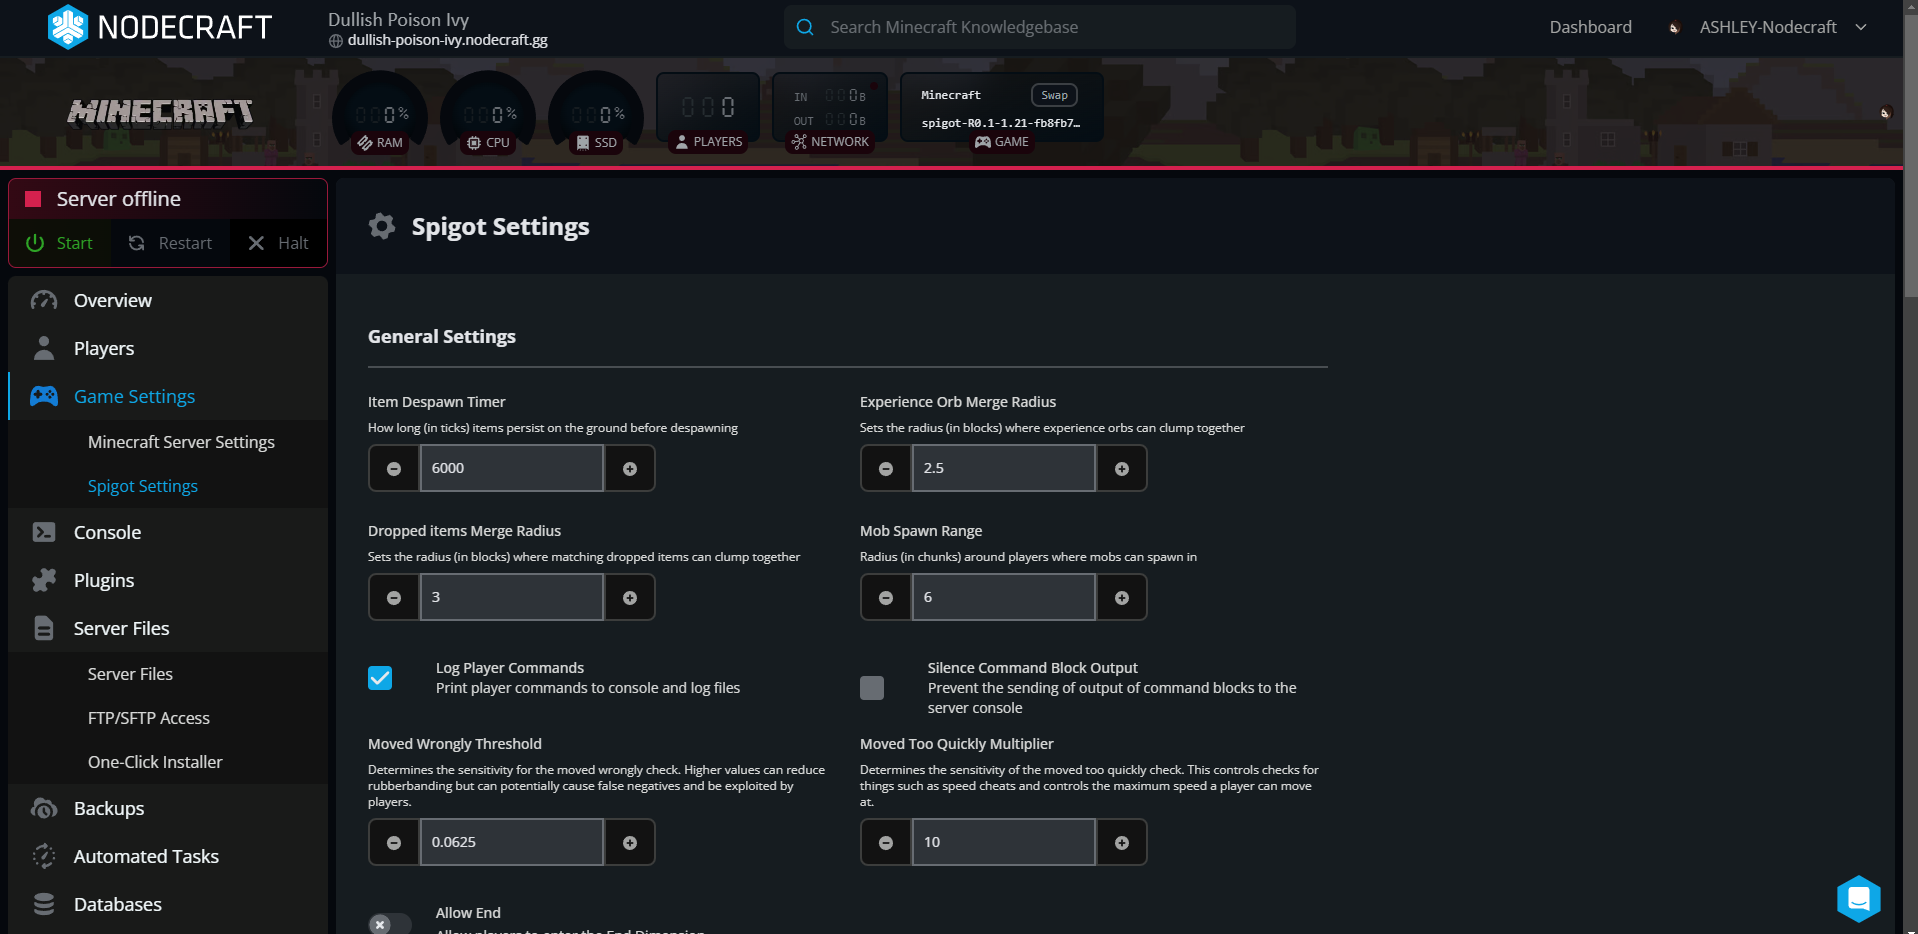Viewport: 1918px width, 934px height.
Task: Expand the Server Files section
Action: tap(168, 628)
